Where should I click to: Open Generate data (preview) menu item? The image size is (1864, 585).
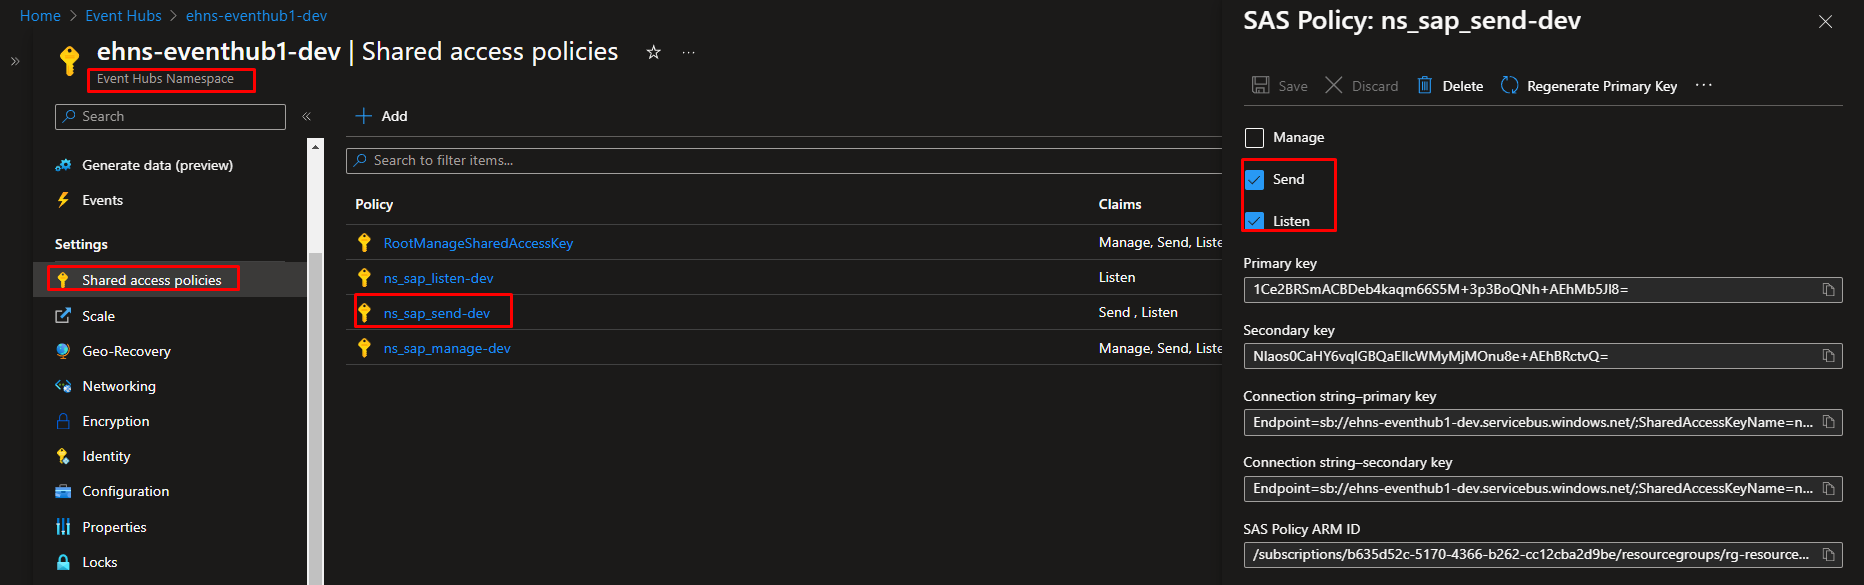(x=157, y=165)
